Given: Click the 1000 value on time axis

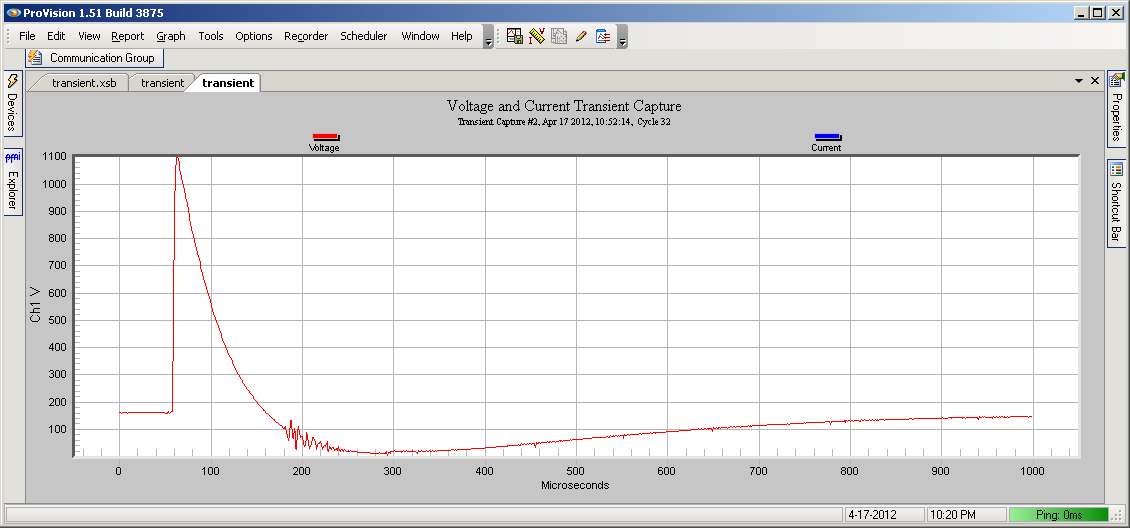Looking at the screenshot, I should pyautogui.click(x=1033, y=471).
